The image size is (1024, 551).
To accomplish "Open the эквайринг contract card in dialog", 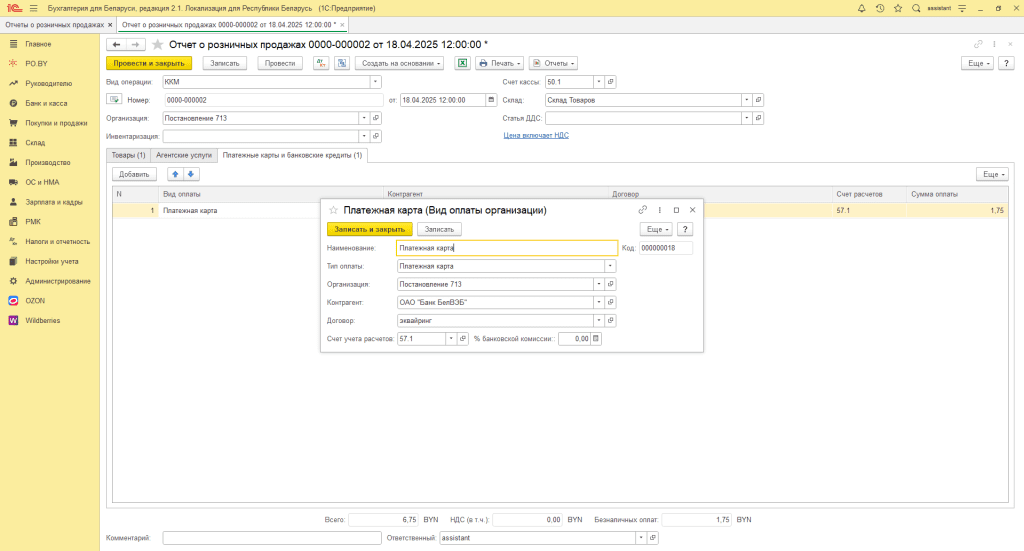I will tap(611, 321).
